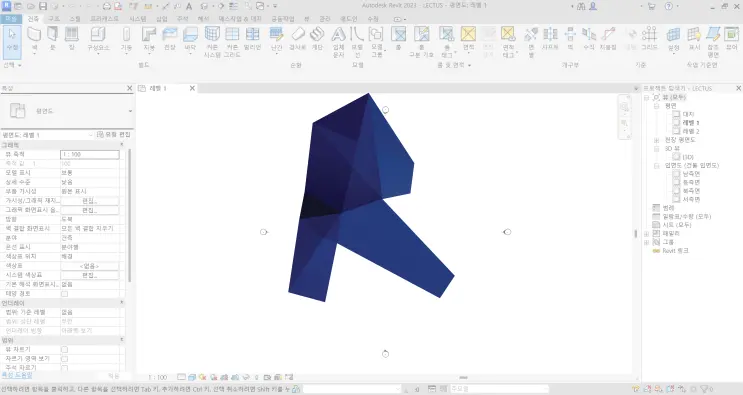This screenshot has height=395, width=743.
Task: Expand the 그룹 tree node
Action: [647, 242]
